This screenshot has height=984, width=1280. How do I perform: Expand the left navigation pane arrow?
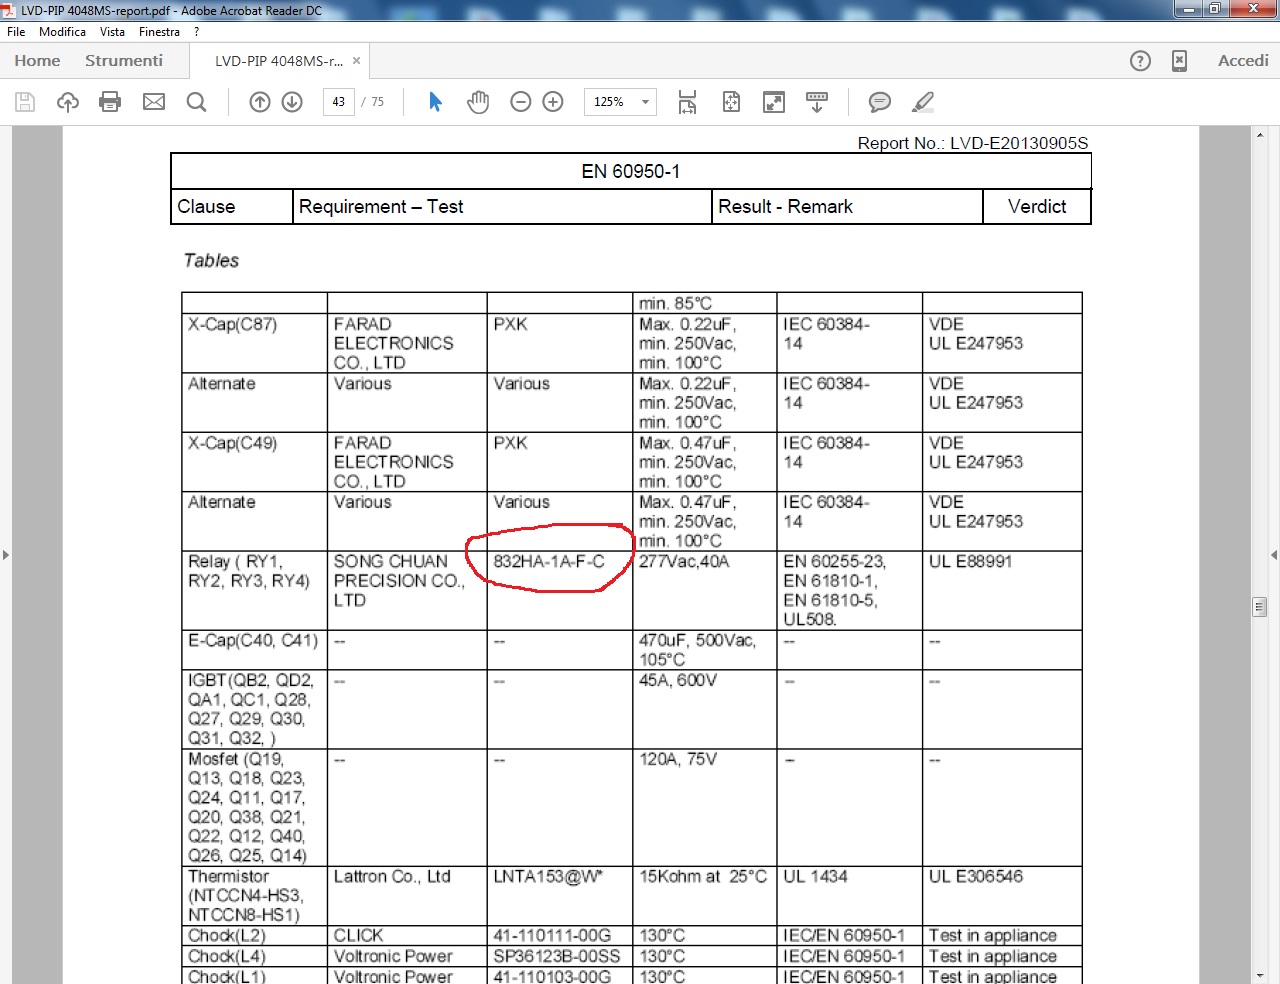point(6,554)
